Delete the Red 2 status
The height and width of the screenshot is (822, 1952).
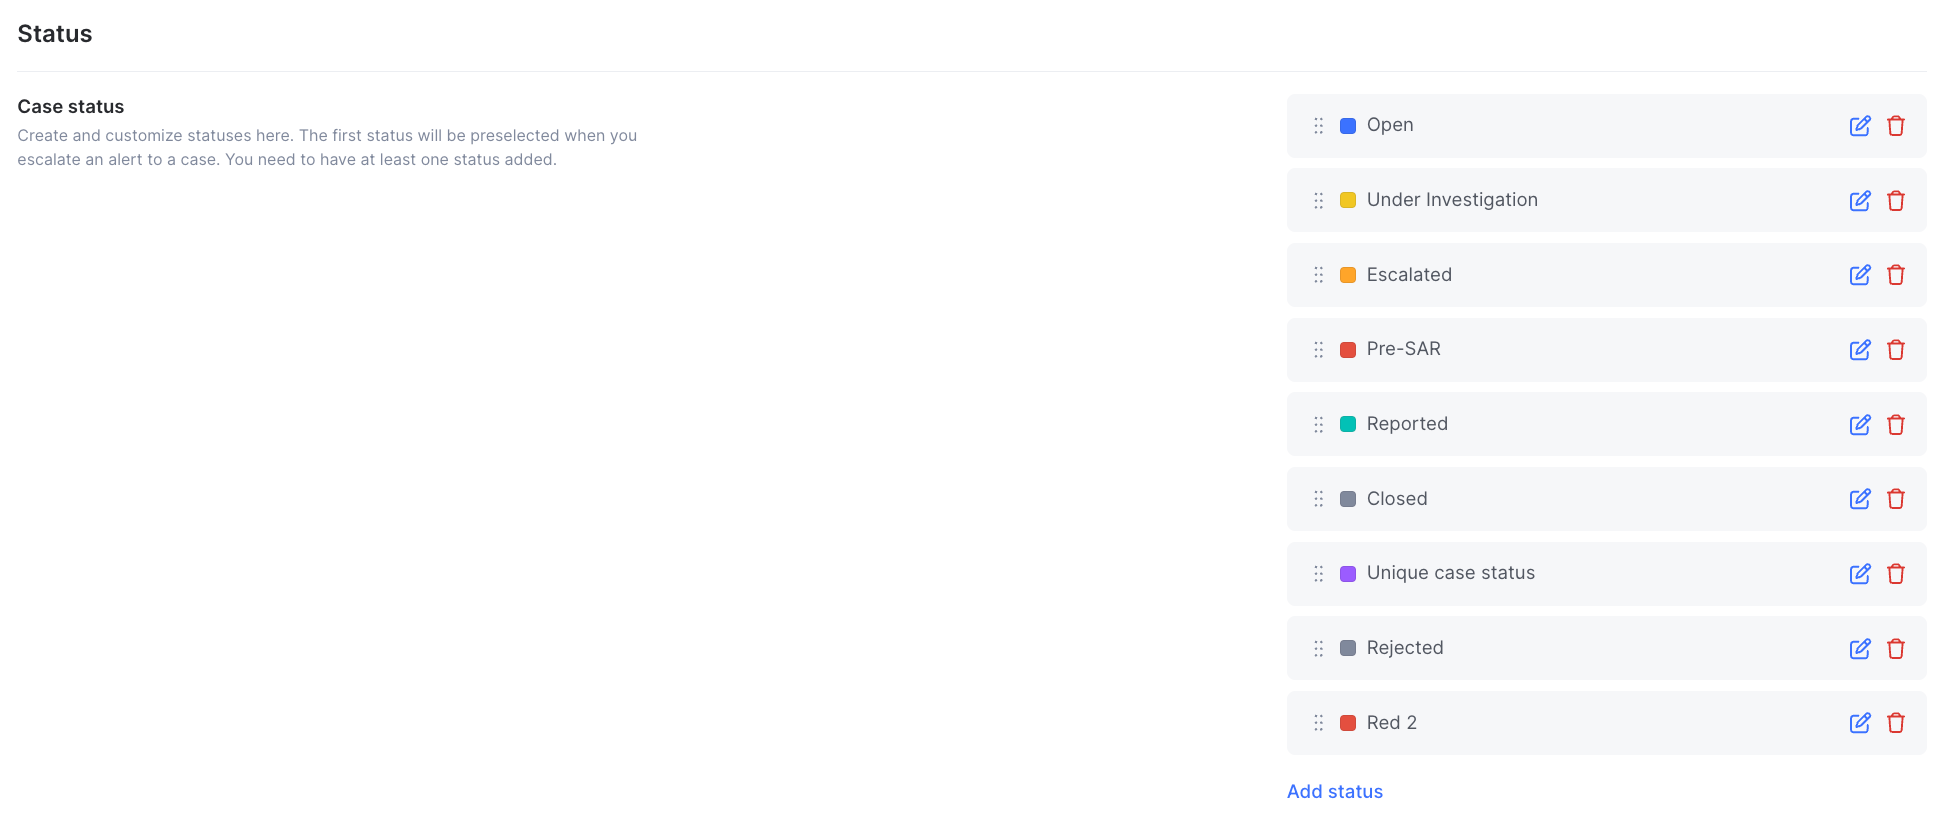coord(1896,723)
